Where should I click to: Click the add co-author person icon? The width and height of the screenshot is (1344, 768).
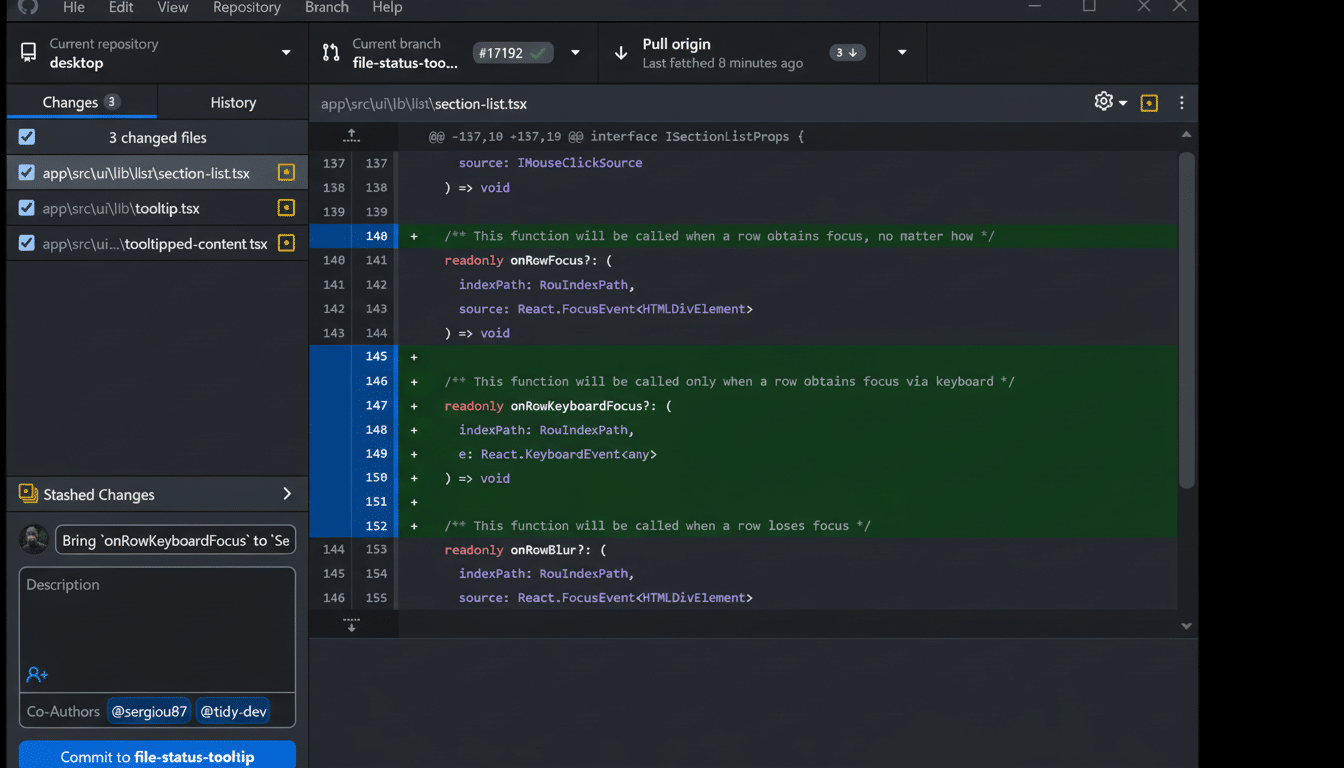pos(36,674)
